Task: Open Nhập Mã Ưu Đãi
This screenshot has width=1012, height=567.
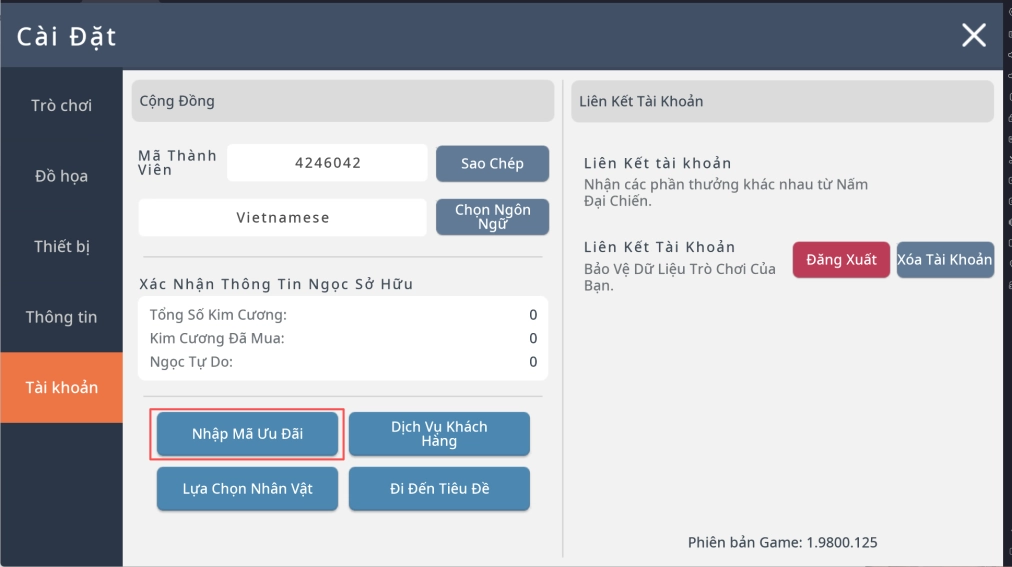Action: [247, 434]
